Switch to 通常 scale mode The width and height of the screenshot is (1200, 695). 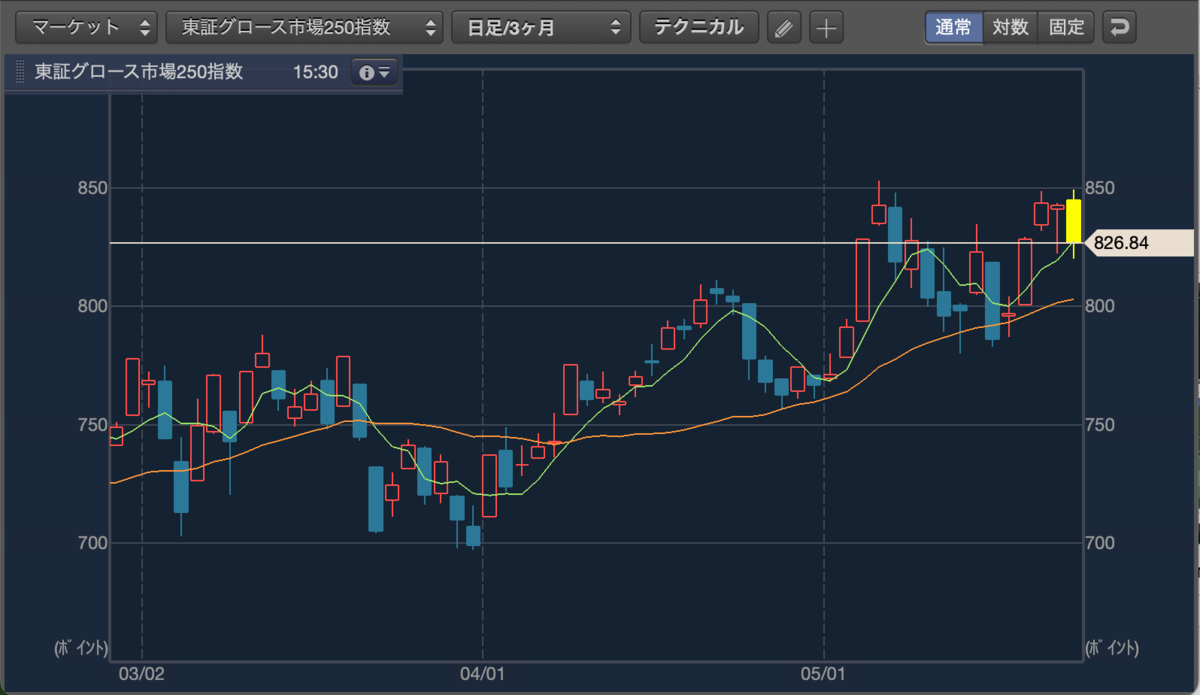(x=954, y=27)
